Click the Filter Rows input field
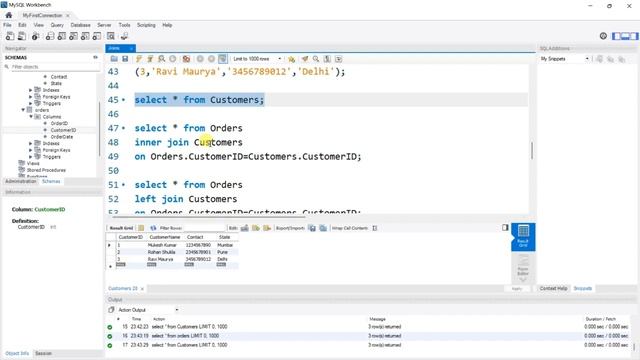The height and width of the screenshot is (360, 640). [204, 228]
